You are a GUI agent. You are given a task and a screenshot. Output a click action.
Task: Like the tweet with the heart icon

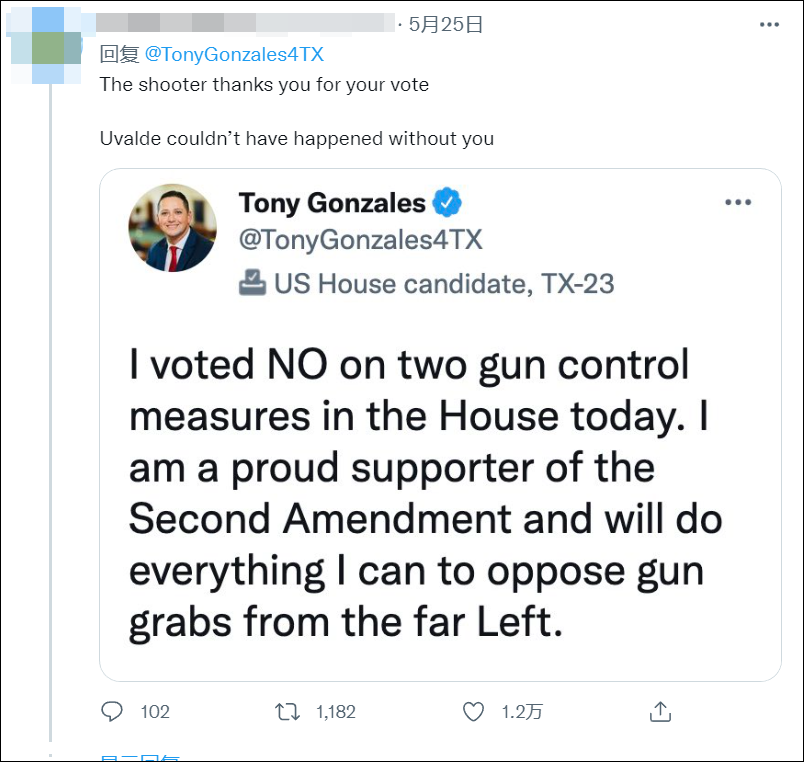[473, 712]
